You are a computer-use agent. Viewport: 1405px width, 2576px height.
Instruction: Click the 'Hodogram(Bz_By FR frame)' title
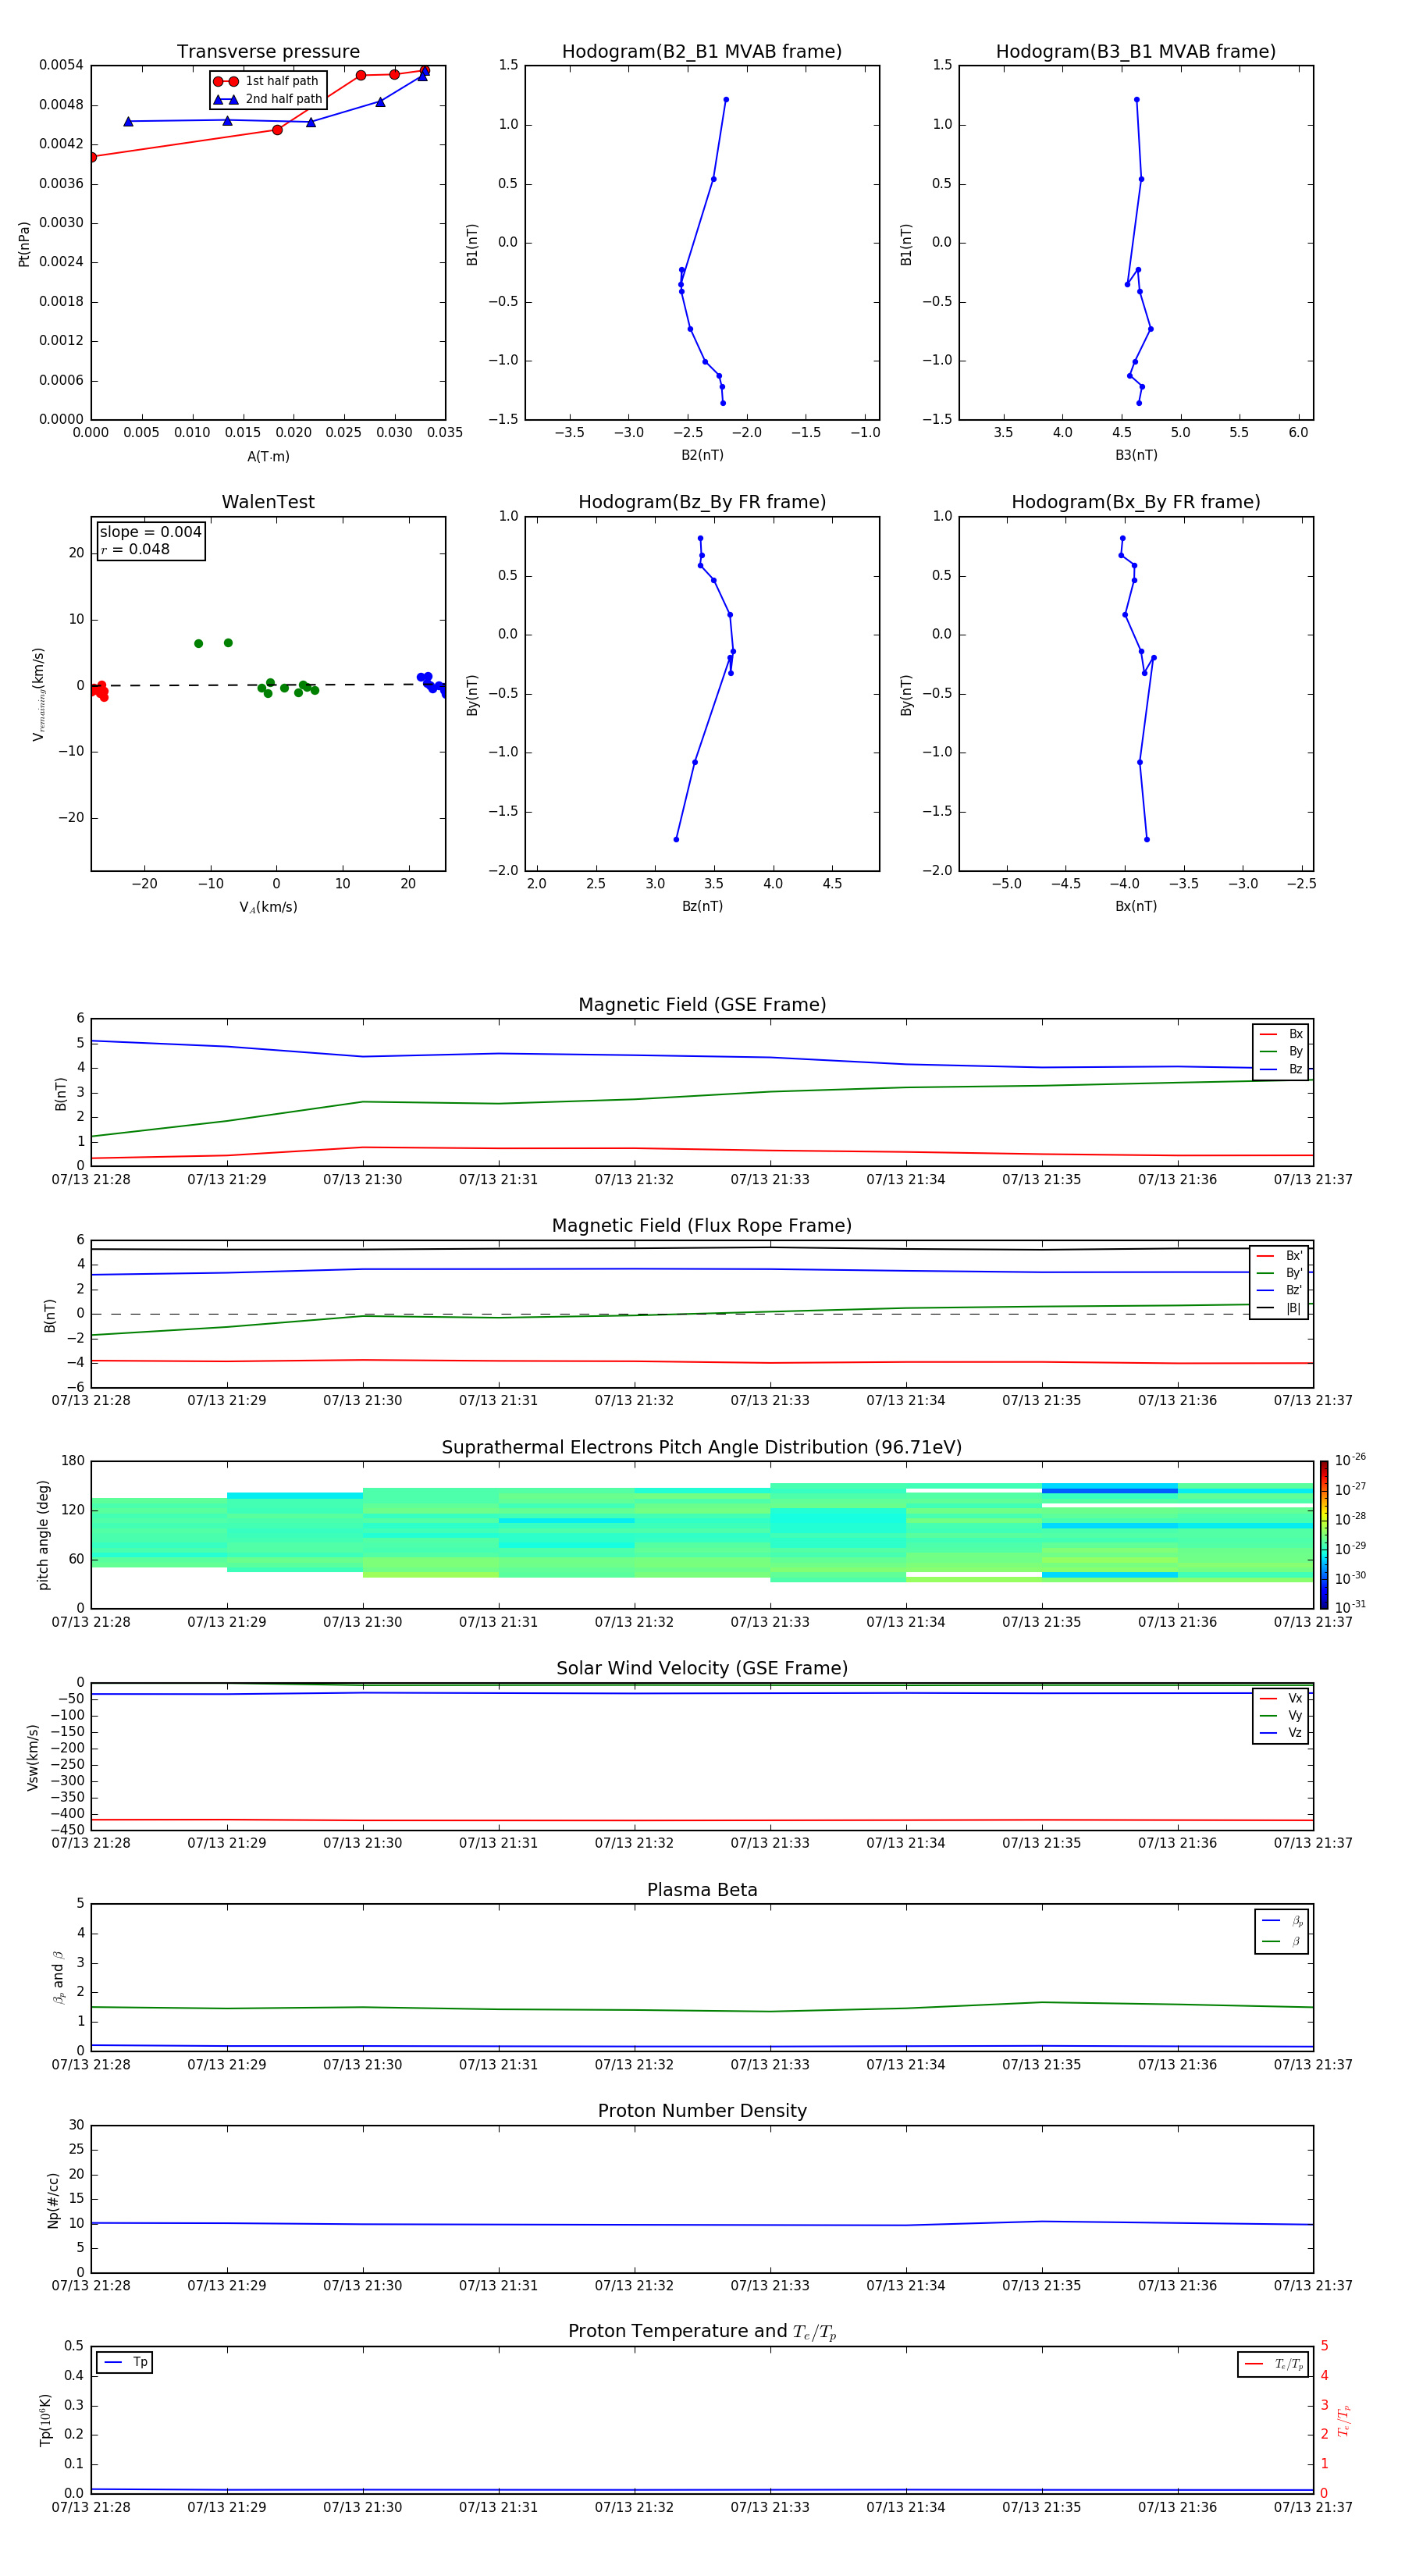pos(702,502)
